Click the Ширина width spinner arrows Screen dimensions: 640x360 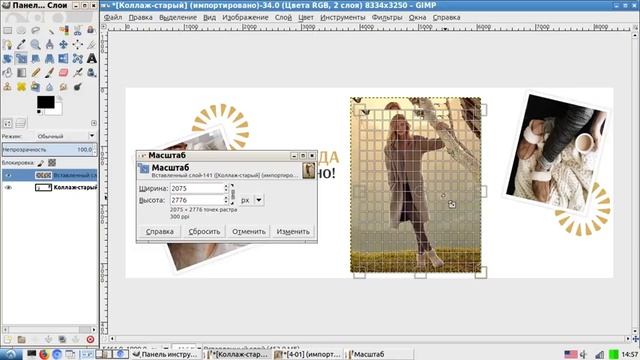coord(226,188)
